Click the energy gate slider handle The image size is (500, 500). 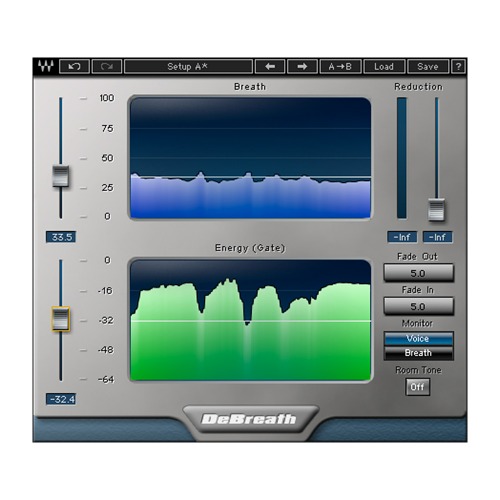coord(61,319)
